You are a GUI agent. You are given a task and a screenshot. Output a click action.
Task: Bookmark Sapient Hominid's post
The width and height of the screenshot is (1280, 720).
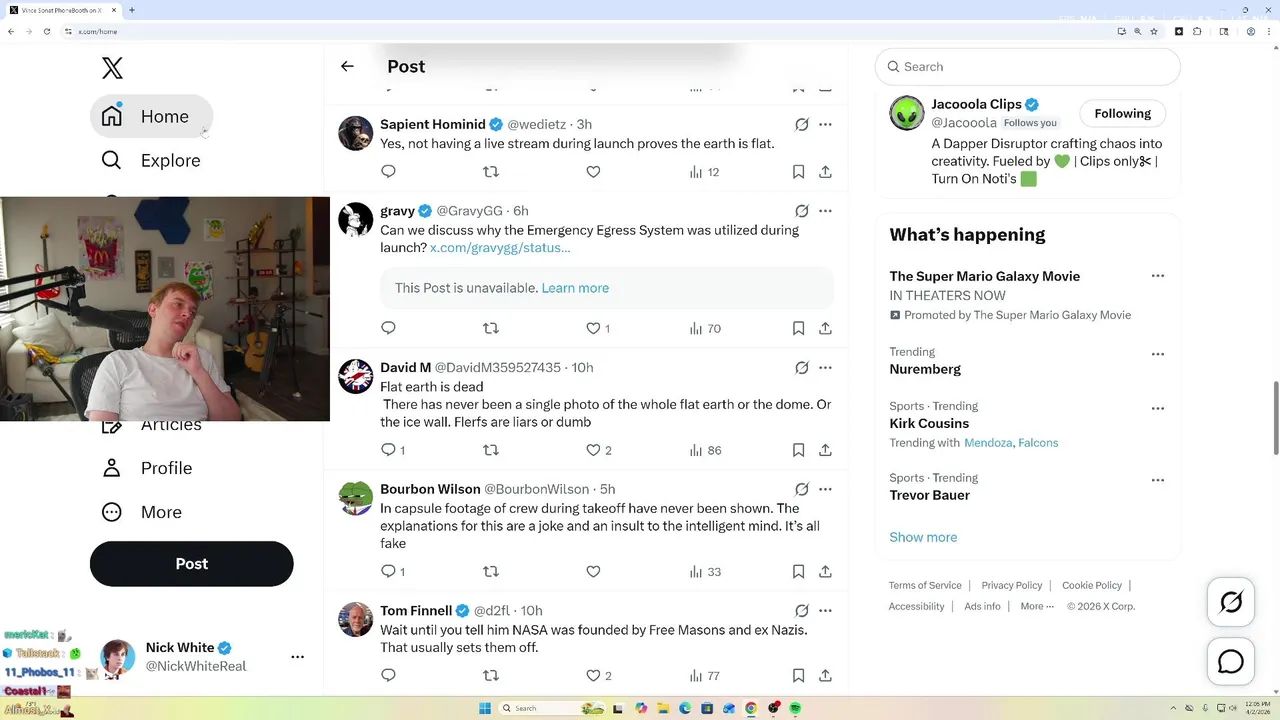click(798, 172)
